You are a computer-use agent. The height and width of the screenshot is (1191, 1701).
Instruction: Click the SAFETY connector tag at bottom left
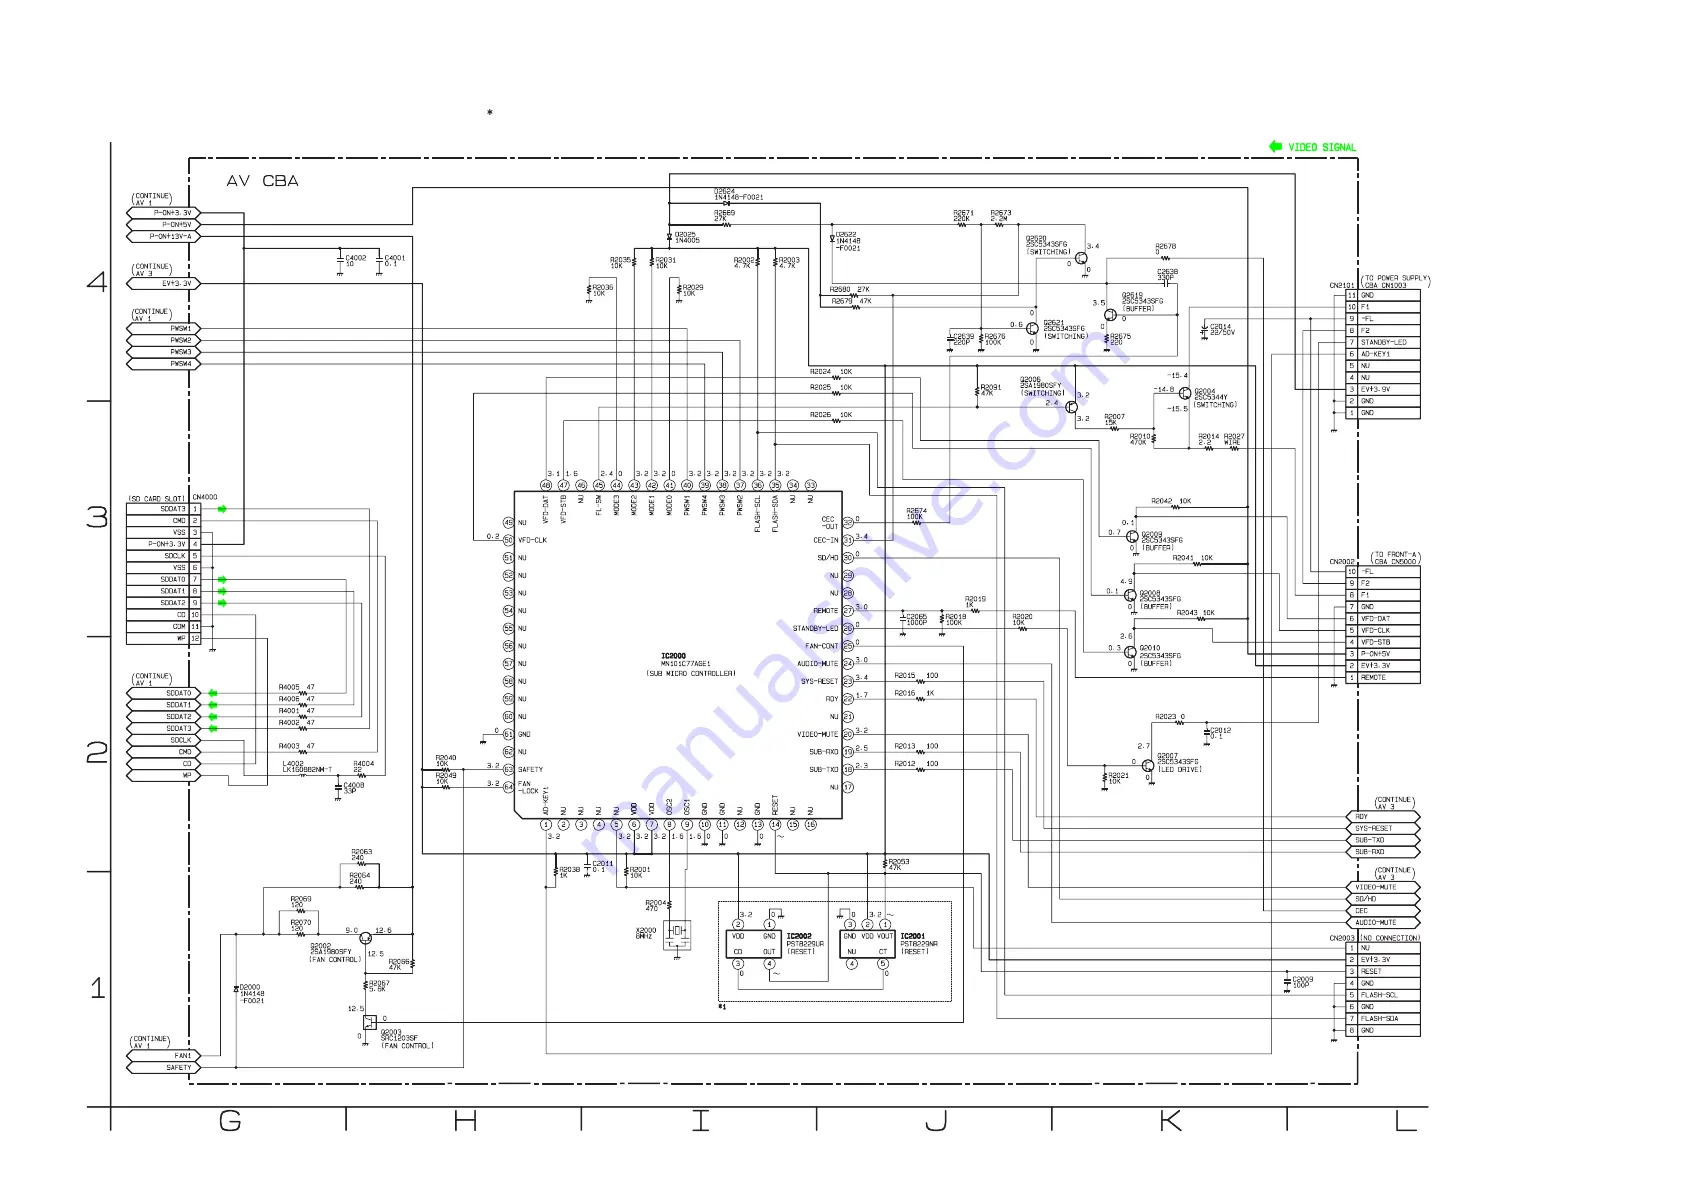click(165, 1068)
